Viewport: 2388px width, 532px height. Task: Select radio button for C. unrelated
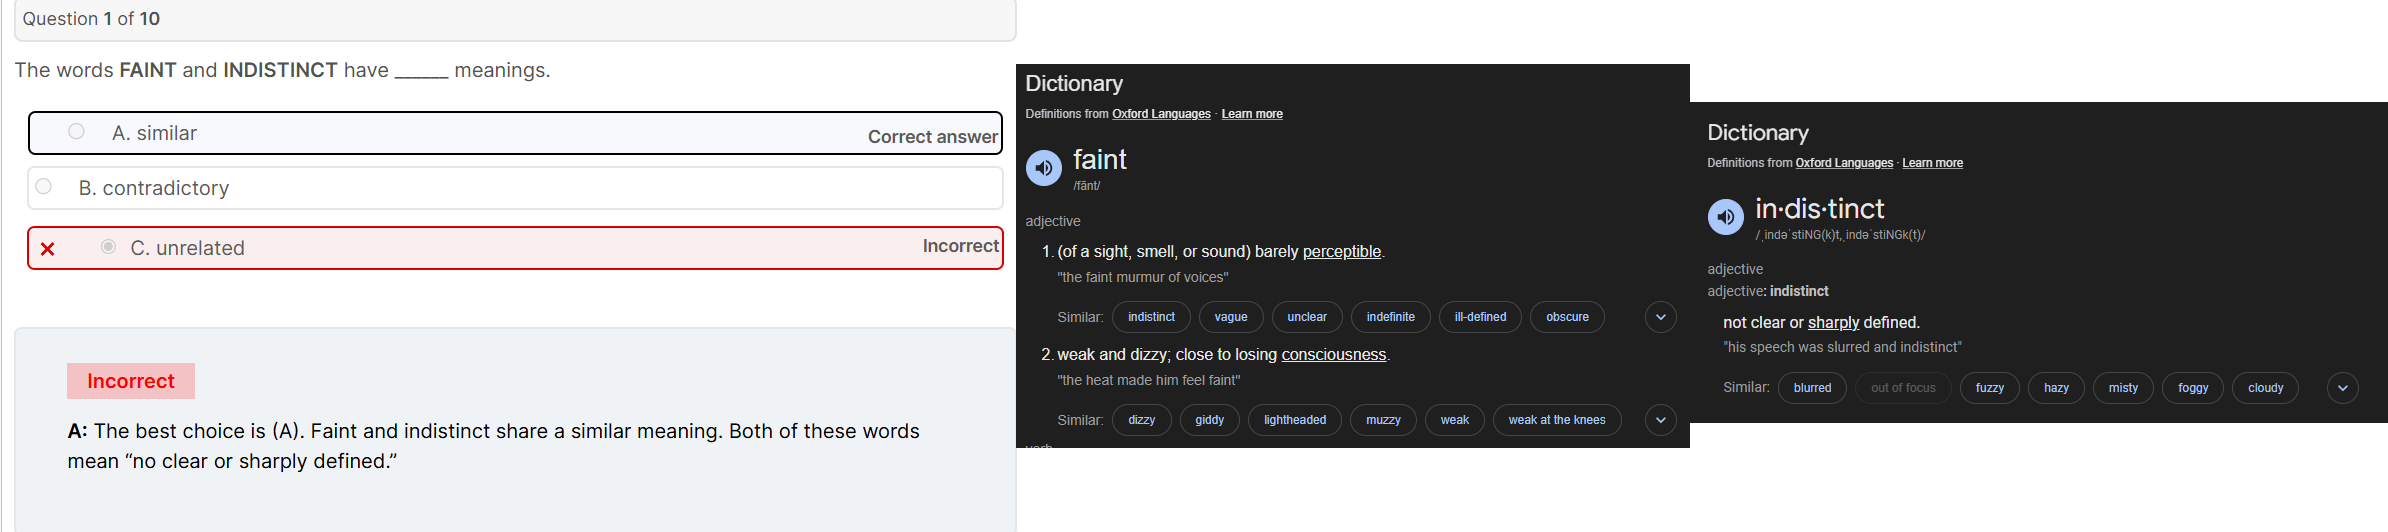click(108, 247)
